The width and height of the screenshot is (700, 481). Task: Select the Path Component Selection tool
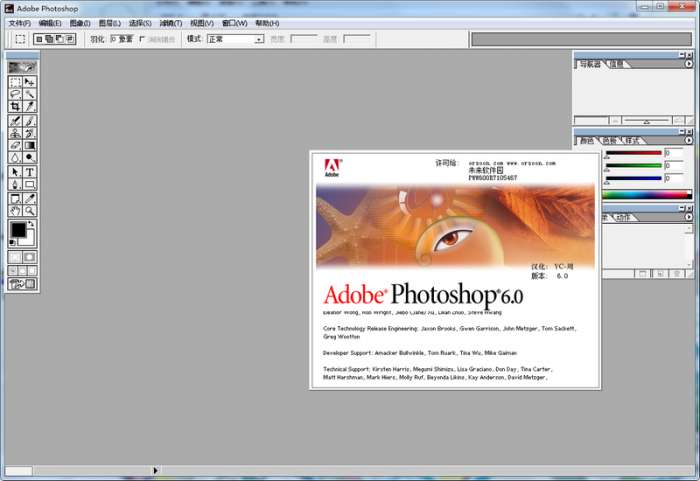[x=15, y=172]
